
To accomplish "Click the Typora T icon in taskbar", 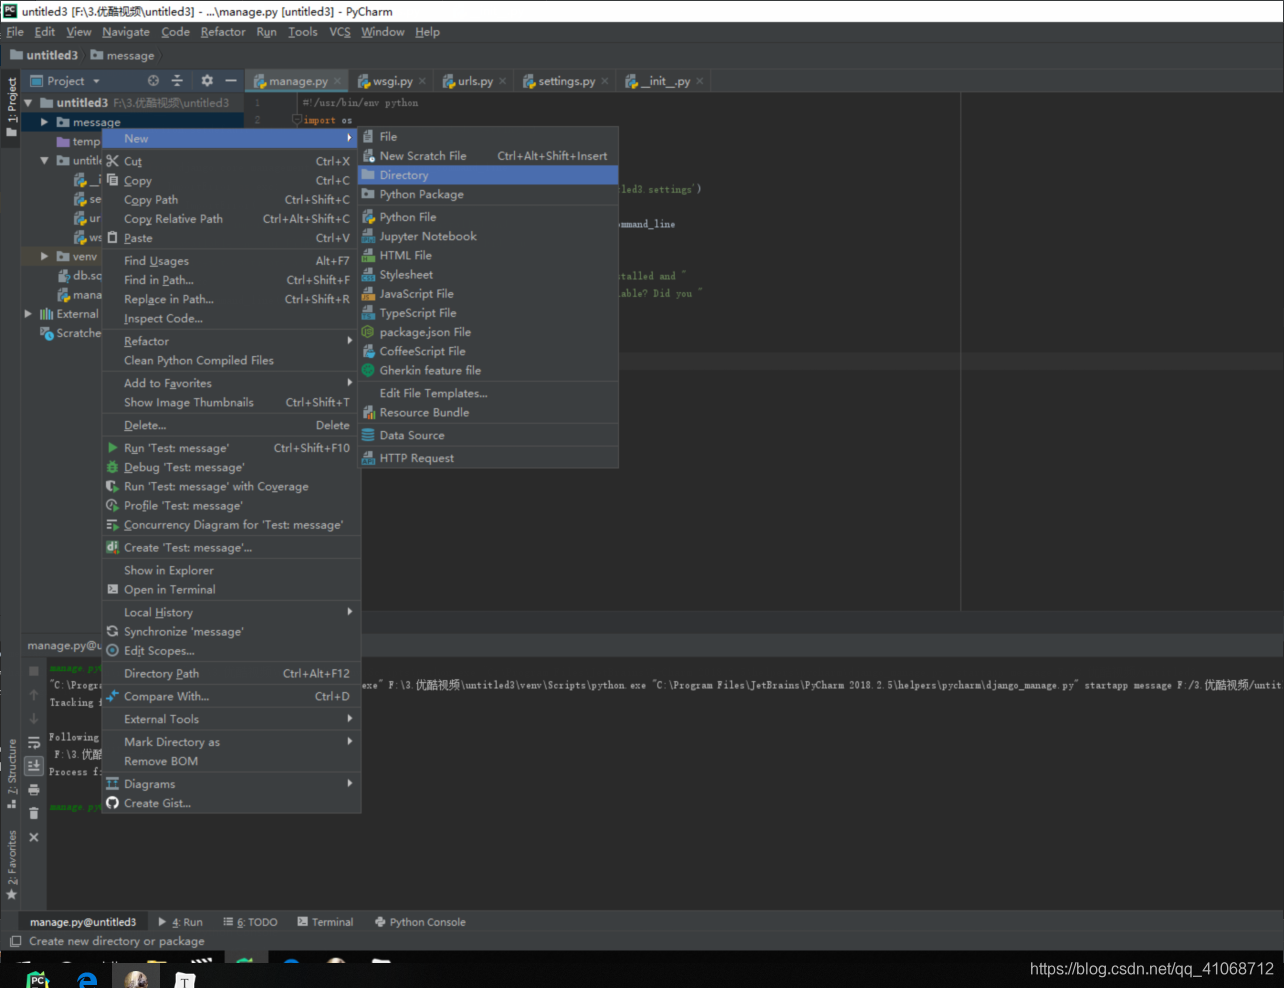I will (x=186, y=980).
